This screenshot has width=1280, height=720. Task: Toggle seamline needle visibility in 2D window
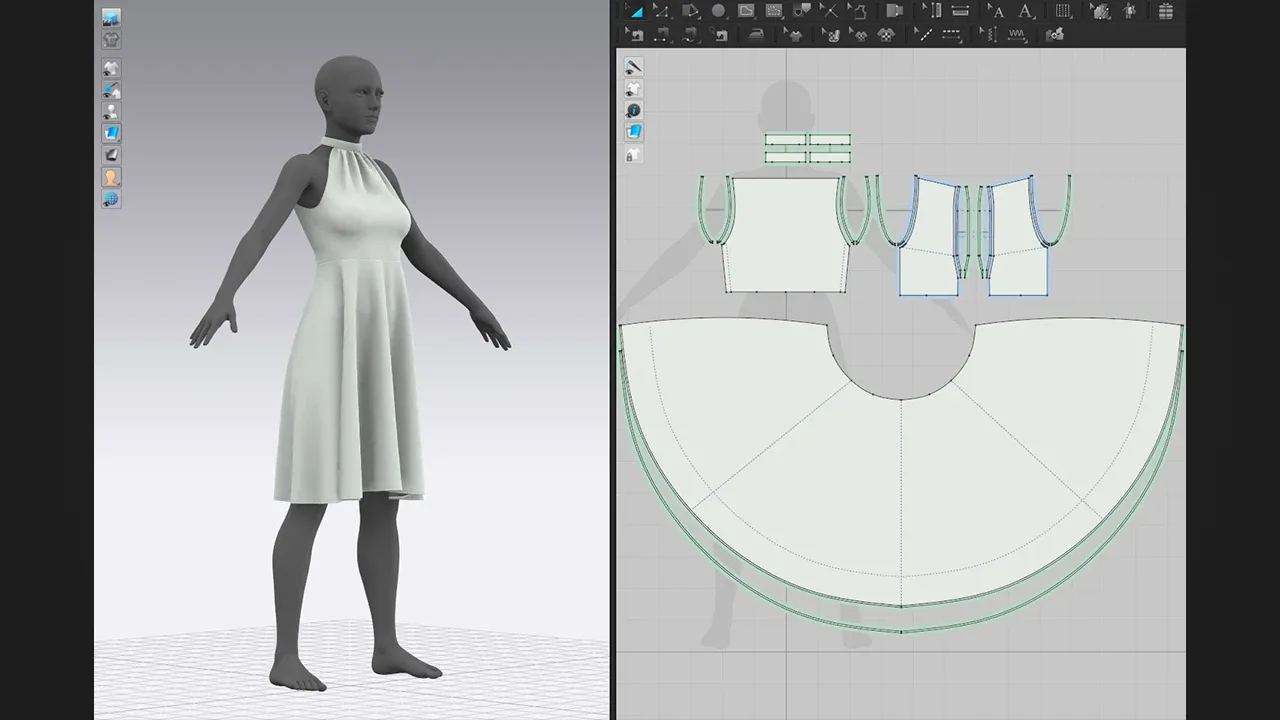[x=634, y=66]
